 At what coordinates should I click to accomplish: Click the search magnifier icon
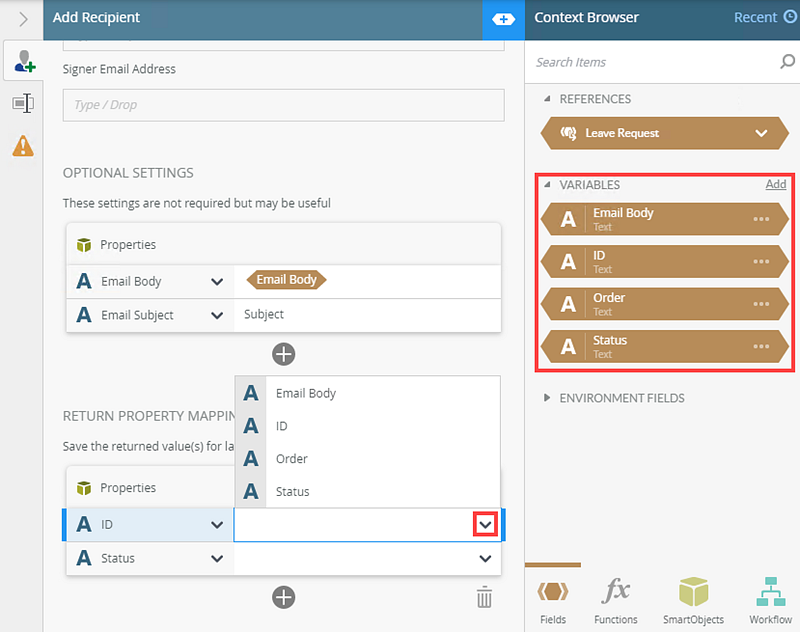[x=787, y=62]
